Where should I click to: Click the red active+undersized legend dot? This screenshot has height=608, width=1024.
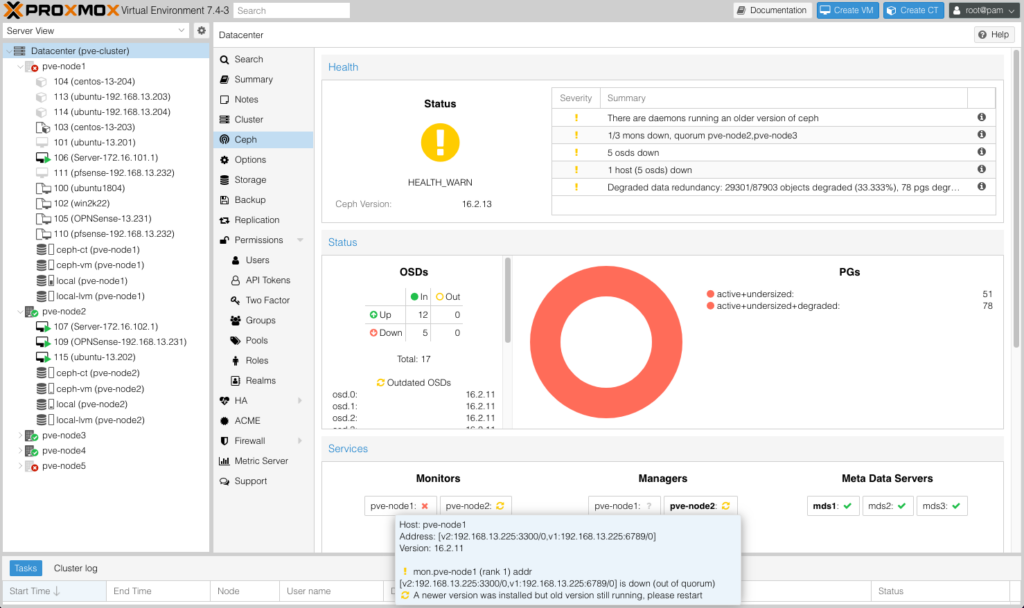[x=711, y=294]
